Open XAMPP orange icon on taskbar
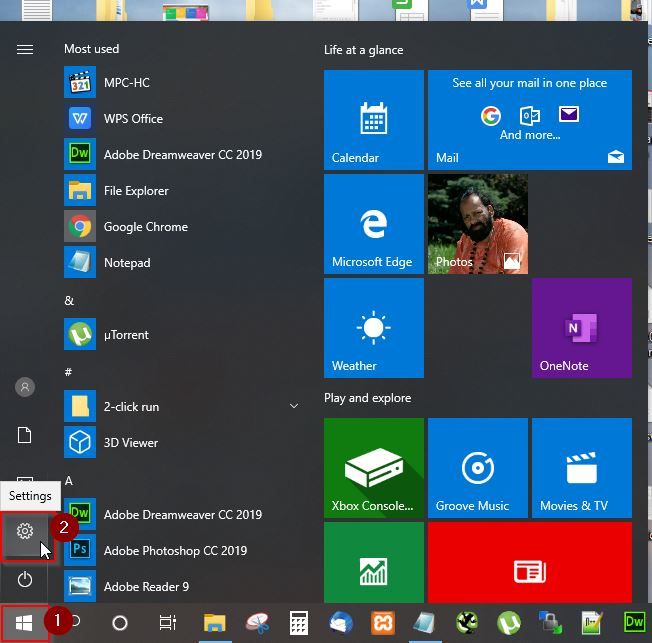 point(383,623)
